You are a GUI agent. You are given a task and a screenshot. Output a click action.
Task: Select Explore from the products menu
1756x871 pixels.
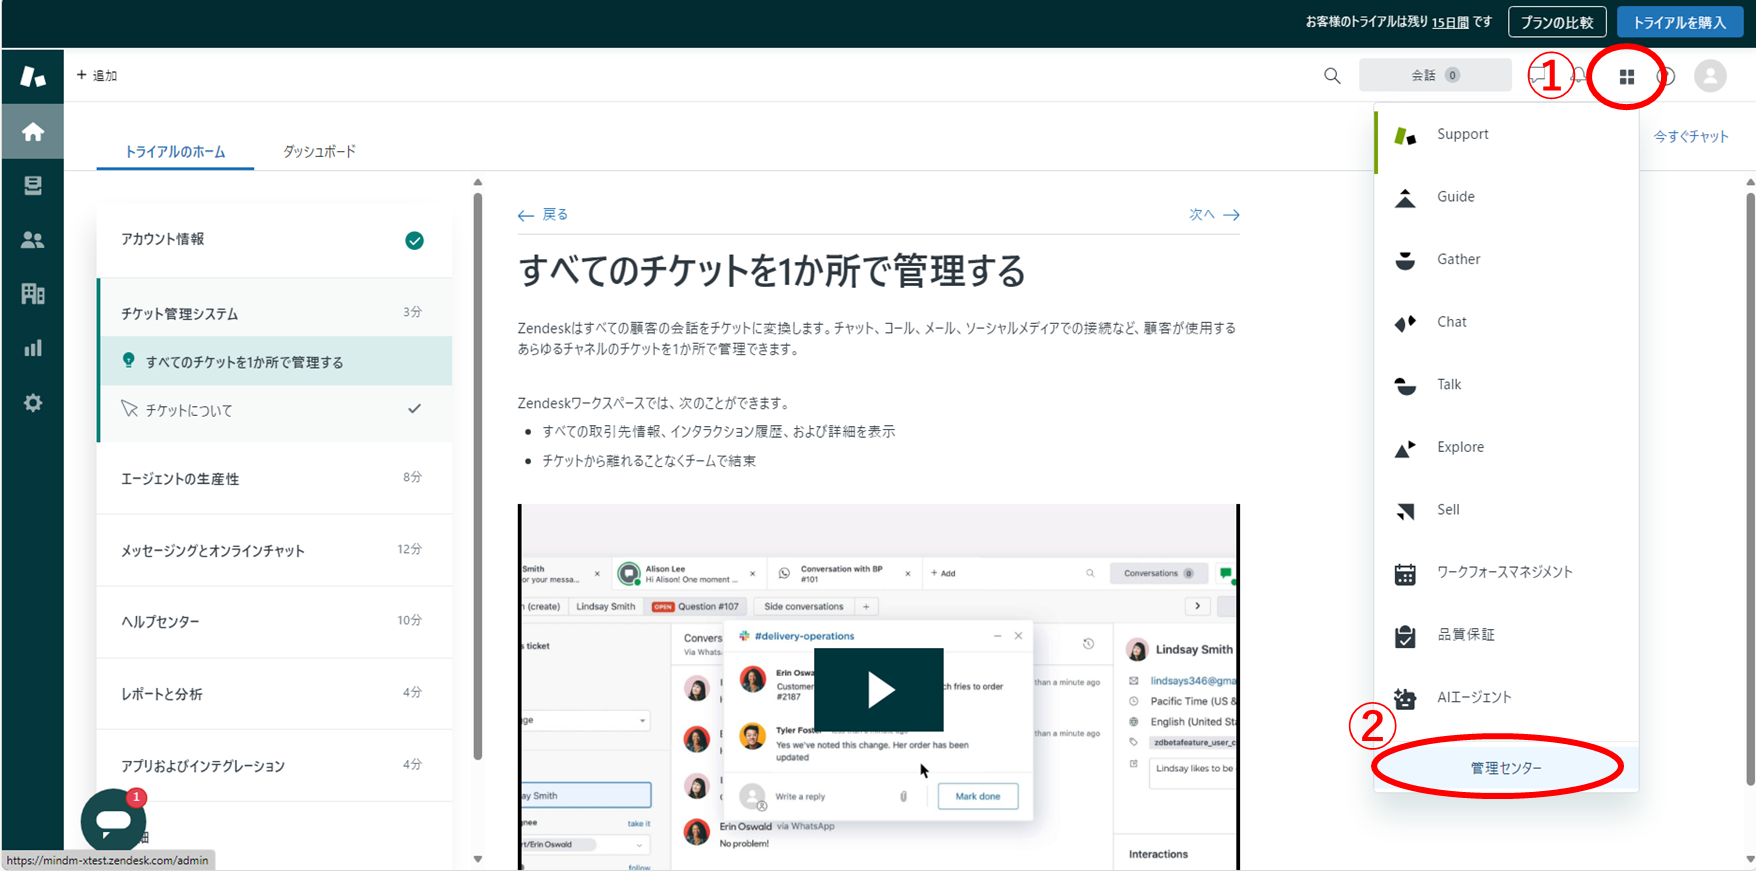[x=1460, y=447]
